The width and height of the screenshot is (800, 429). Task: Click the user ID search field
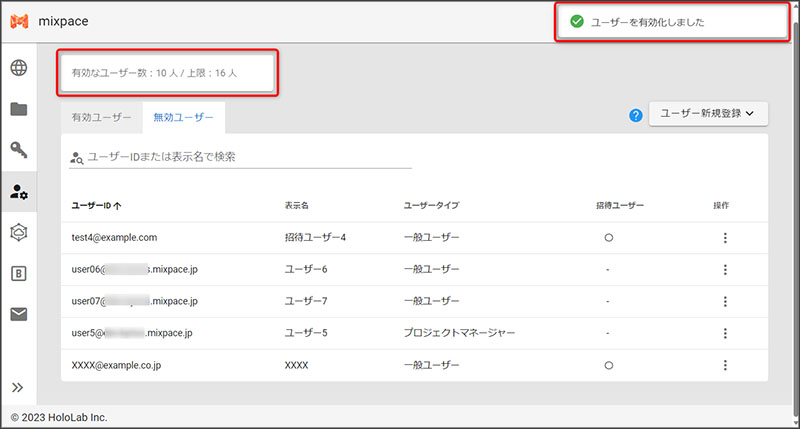(x=248, y=157)
